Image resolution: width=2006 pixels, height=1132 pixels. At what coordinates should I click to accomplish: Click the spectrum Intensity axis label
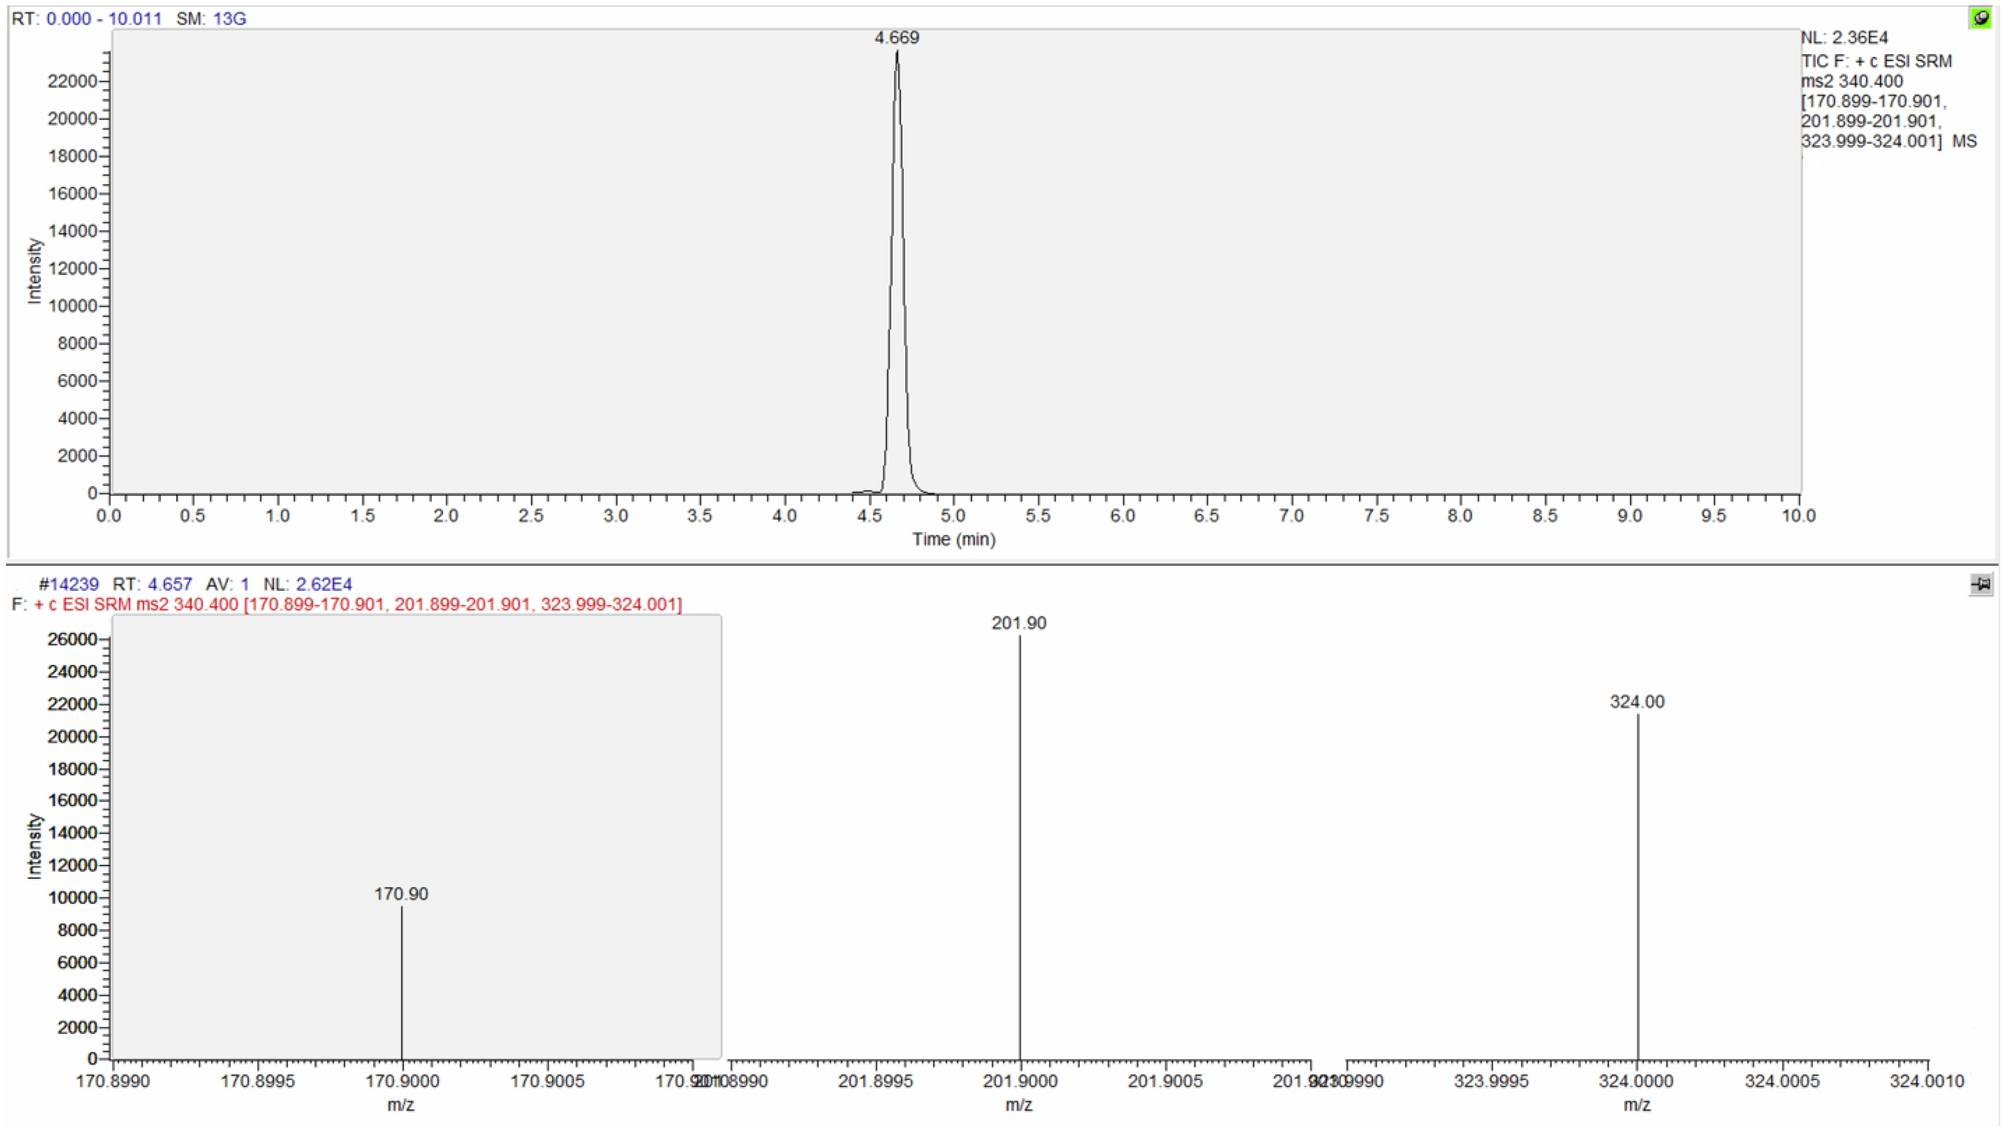click(35, 846)
